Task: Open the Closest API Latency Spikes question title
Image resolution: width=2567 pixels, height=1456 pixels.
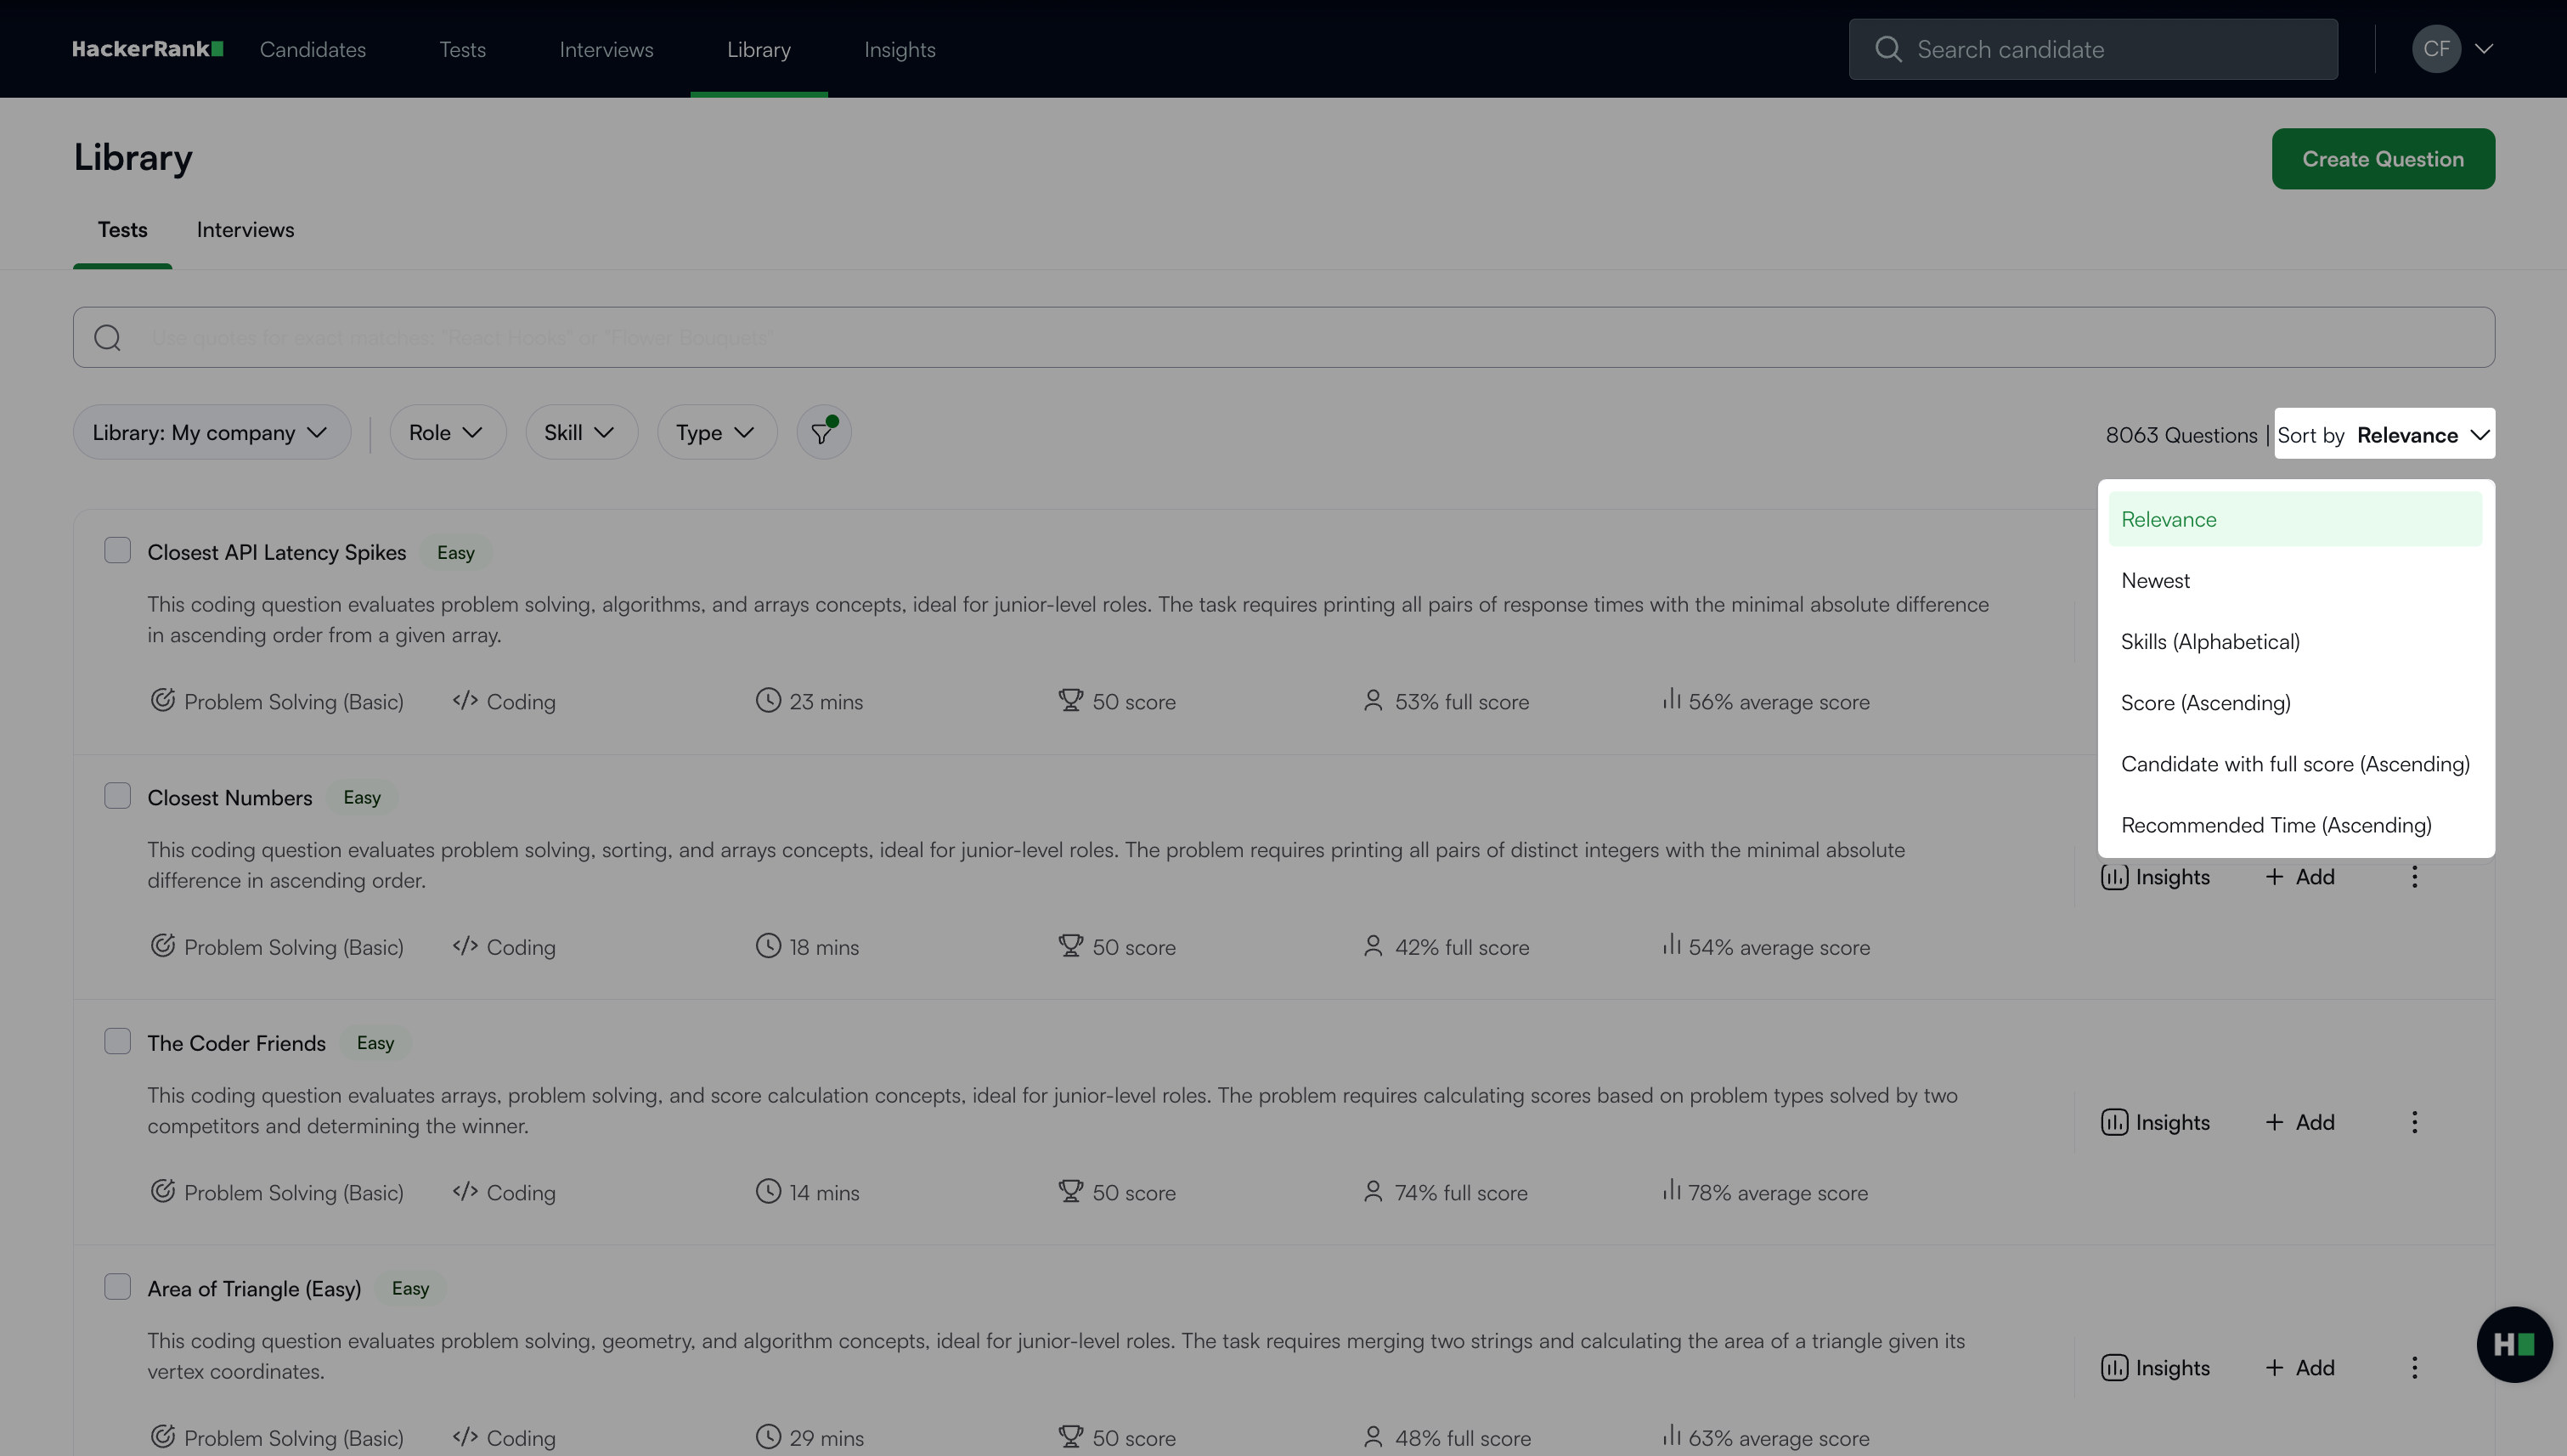Action: coord(276,553)
